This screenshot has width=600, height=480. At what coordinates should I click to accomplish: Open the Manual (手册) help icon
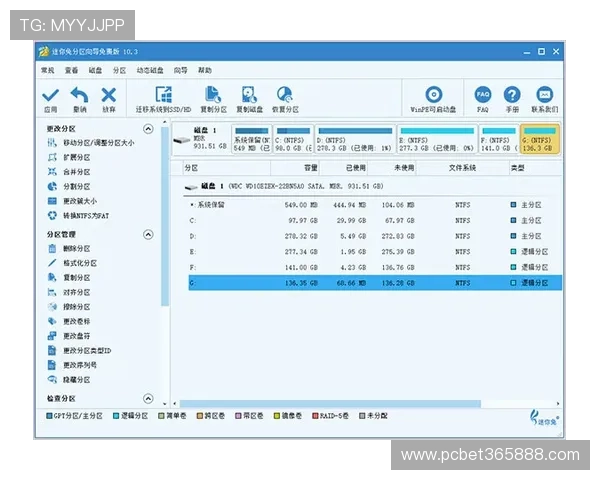click(512, 95)
